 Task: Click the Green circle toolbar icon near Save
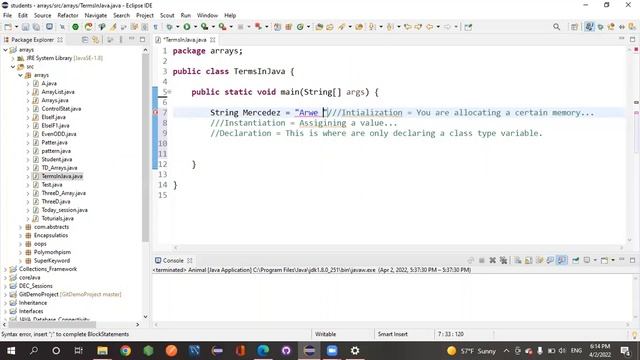tap(75, 27)
